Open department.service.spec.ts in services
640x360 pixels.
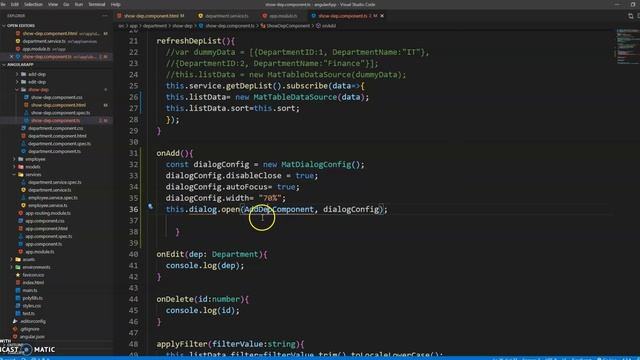pyautogui.click(x=54, y=182)
